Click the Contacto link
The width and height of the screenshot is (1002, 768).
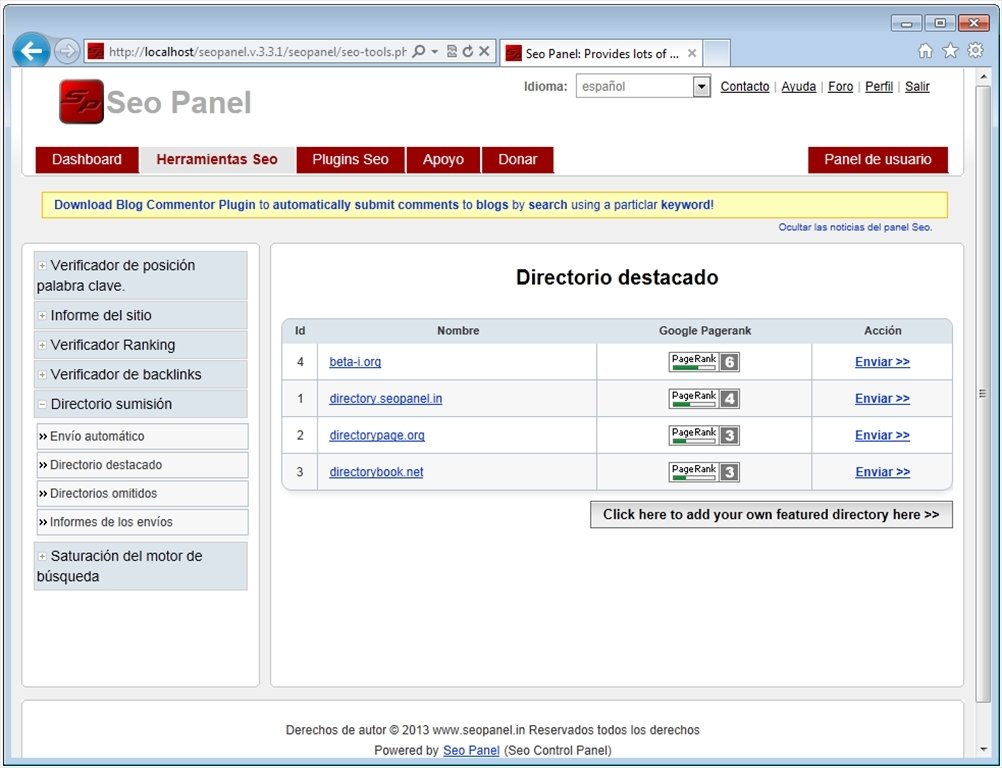click(744, 86)
